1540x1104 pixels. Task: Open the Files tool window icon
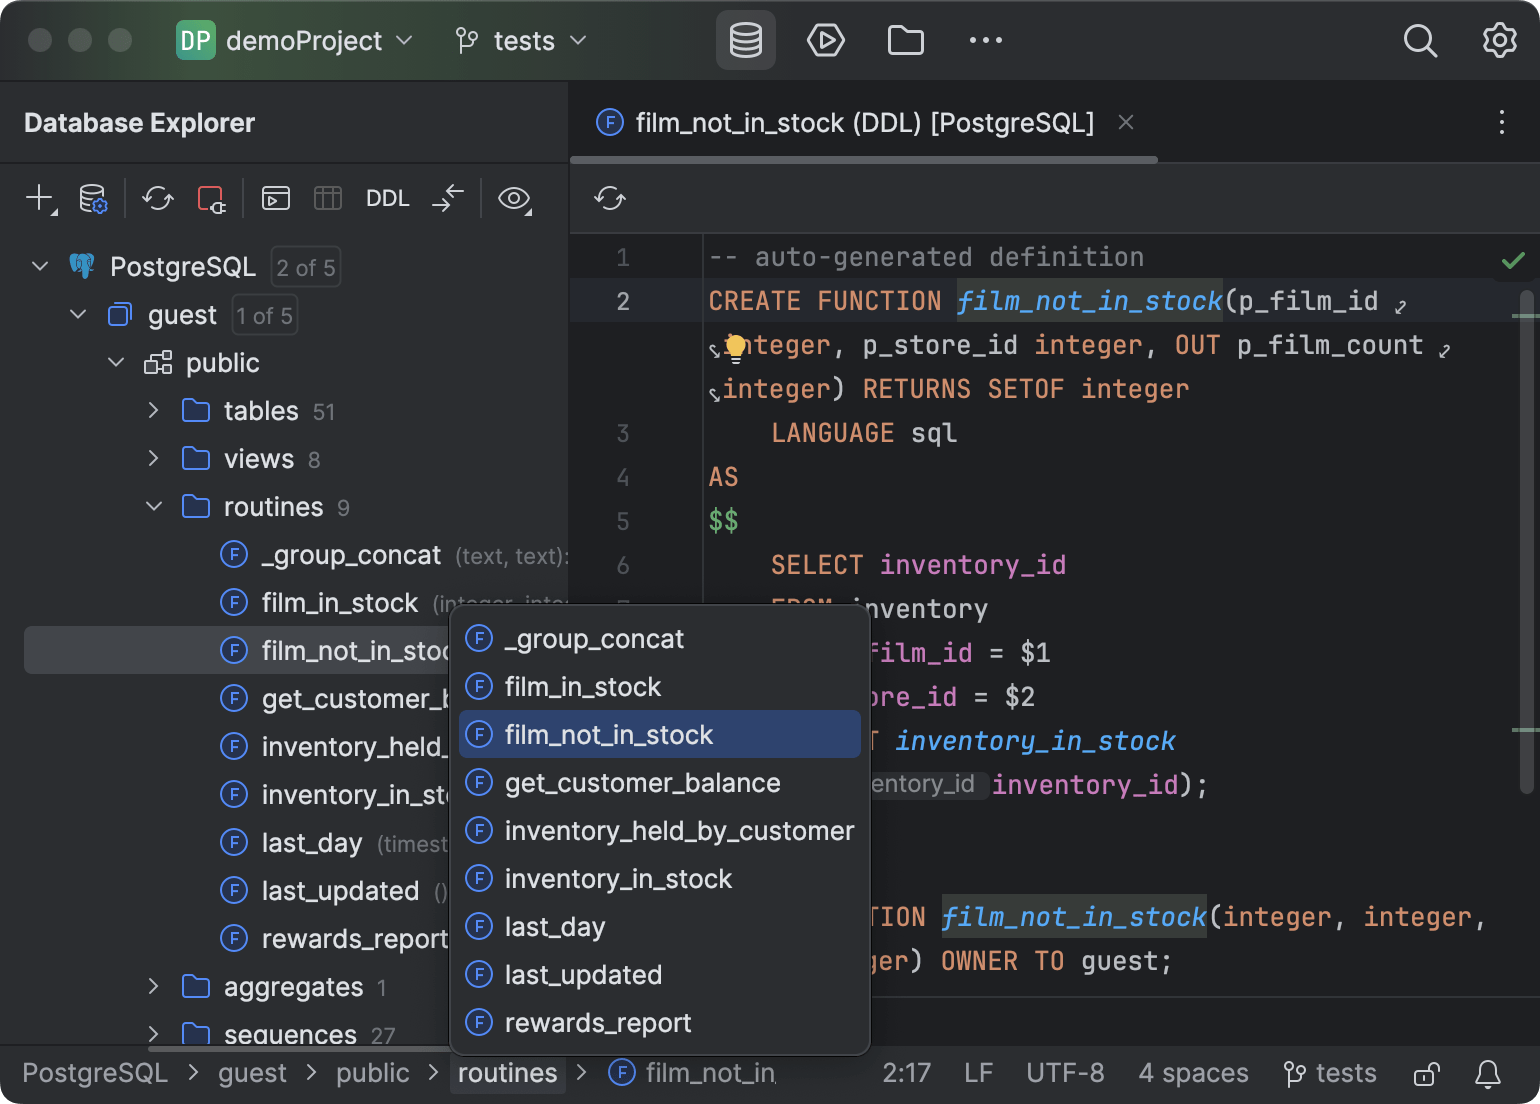(905, 40)
